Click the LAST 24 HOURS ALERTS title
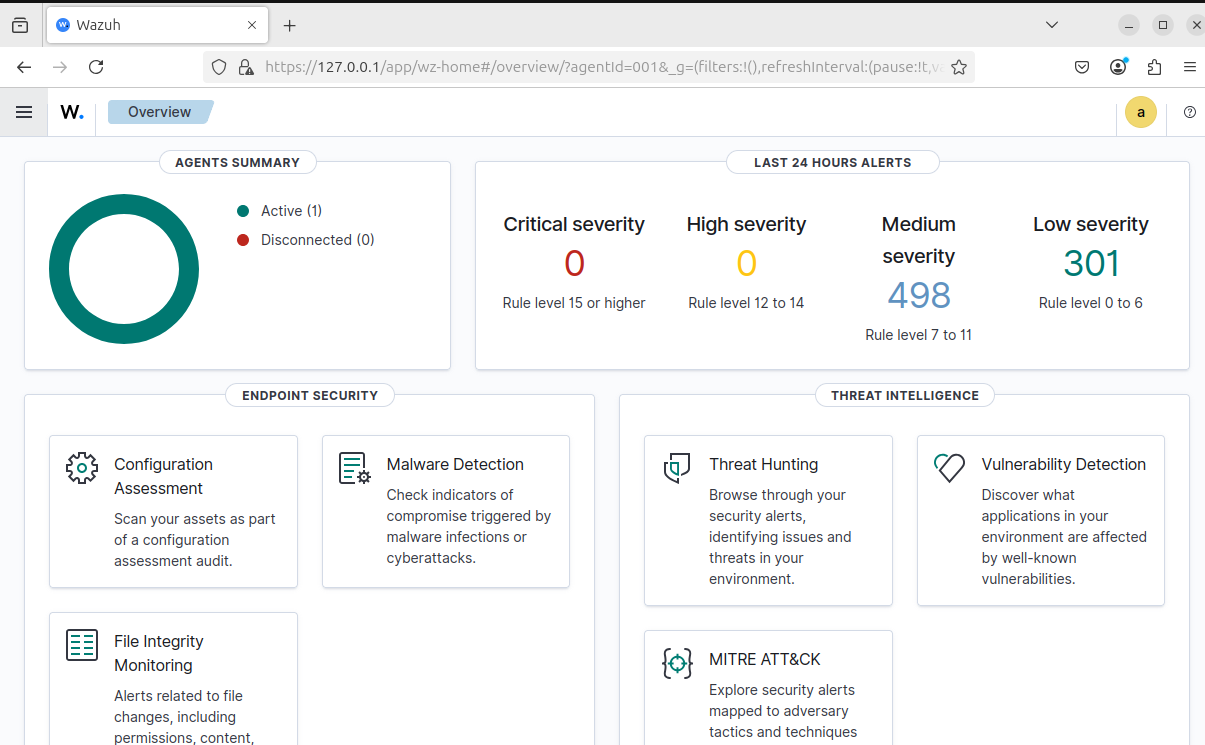The image size is (1205, 745). pyautogui.click(x=833, y=162)
